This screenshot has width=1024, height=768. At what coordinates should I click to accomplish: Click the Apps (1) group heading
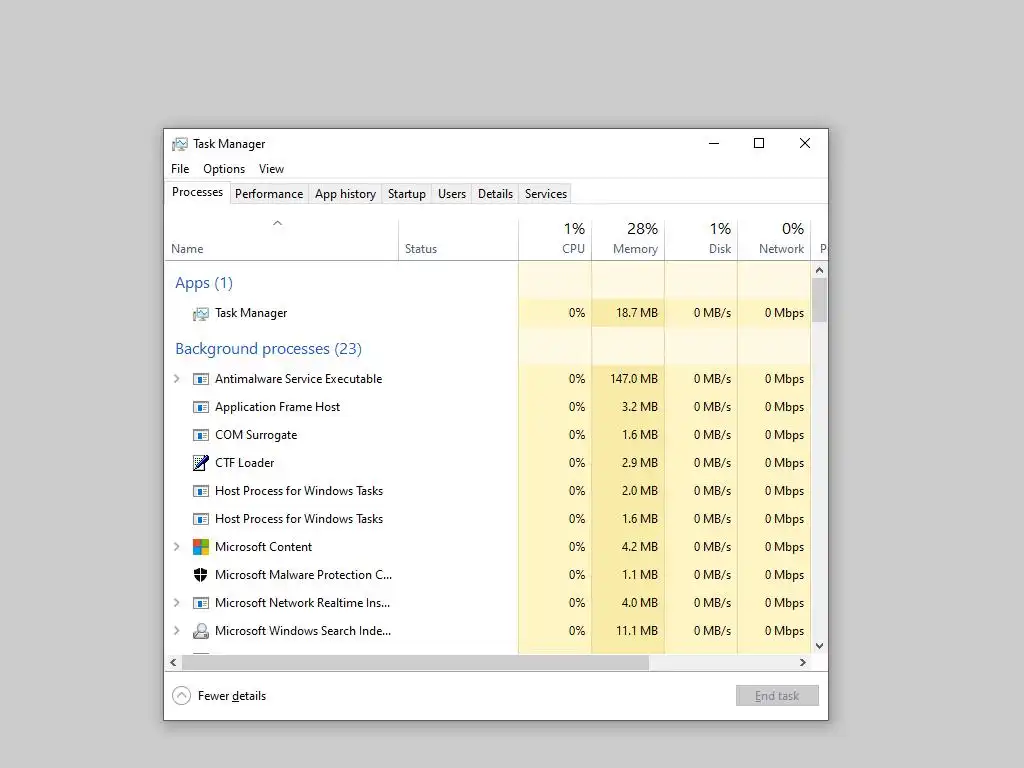(204, 283)
